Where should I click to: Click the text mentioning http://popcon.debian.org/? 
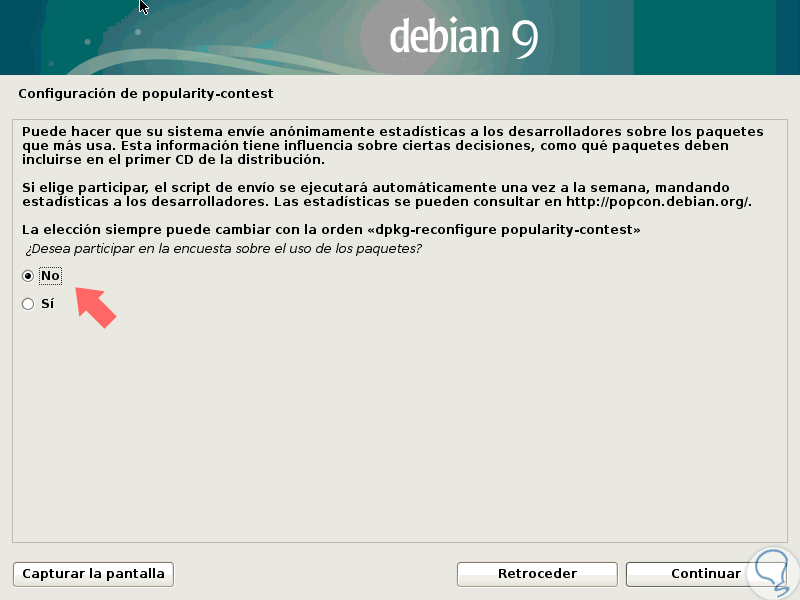pyautogui.click(x=387, y=194)
